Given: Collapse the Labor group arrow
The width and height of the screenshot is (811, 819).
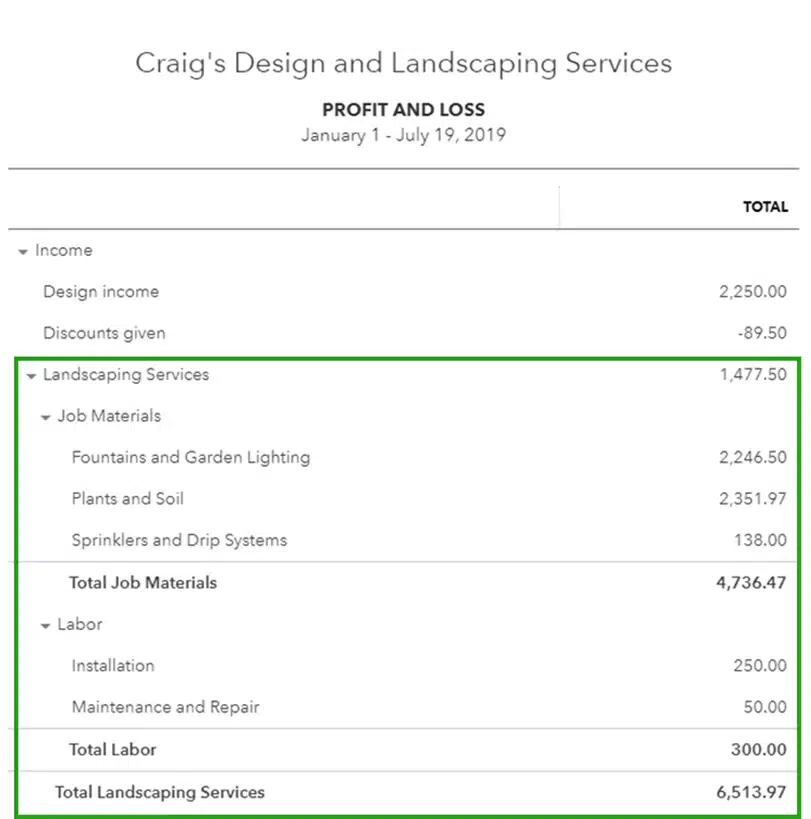Looking at the screenshot, I should point(46,626).
